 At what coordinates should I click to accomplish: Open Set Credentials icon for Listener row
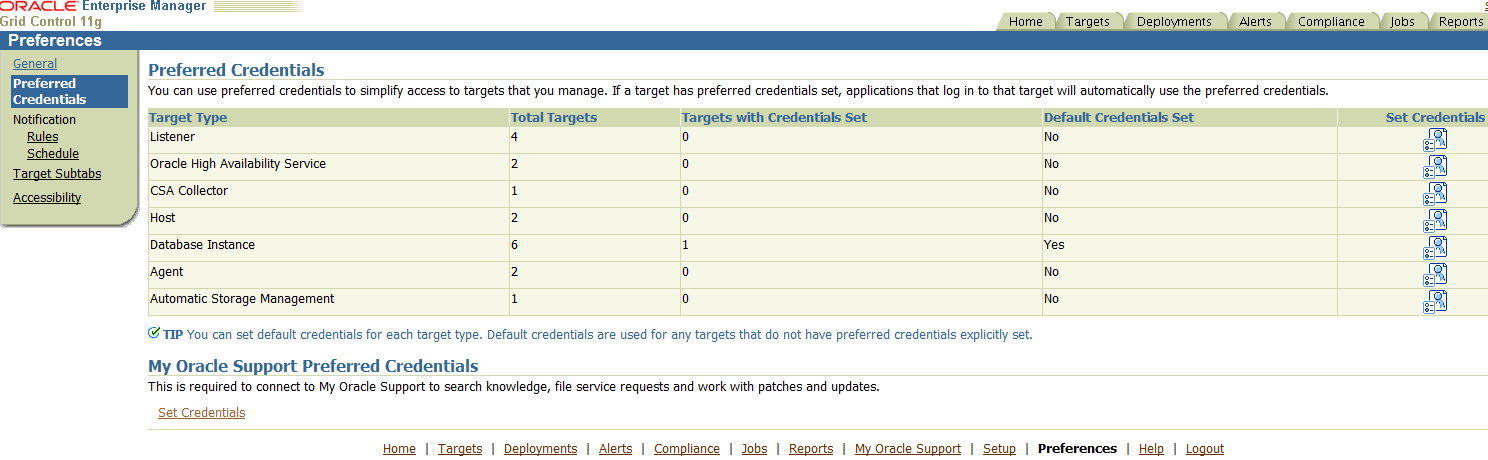[1436, 140]
